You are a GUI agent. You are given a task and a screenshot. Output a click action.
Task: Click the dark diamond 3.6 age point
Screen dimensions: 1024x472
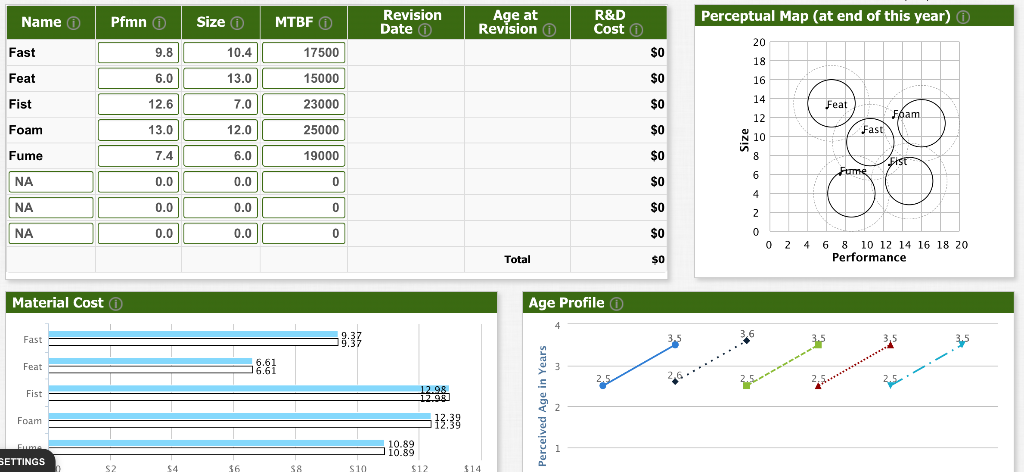pos(746,341)
